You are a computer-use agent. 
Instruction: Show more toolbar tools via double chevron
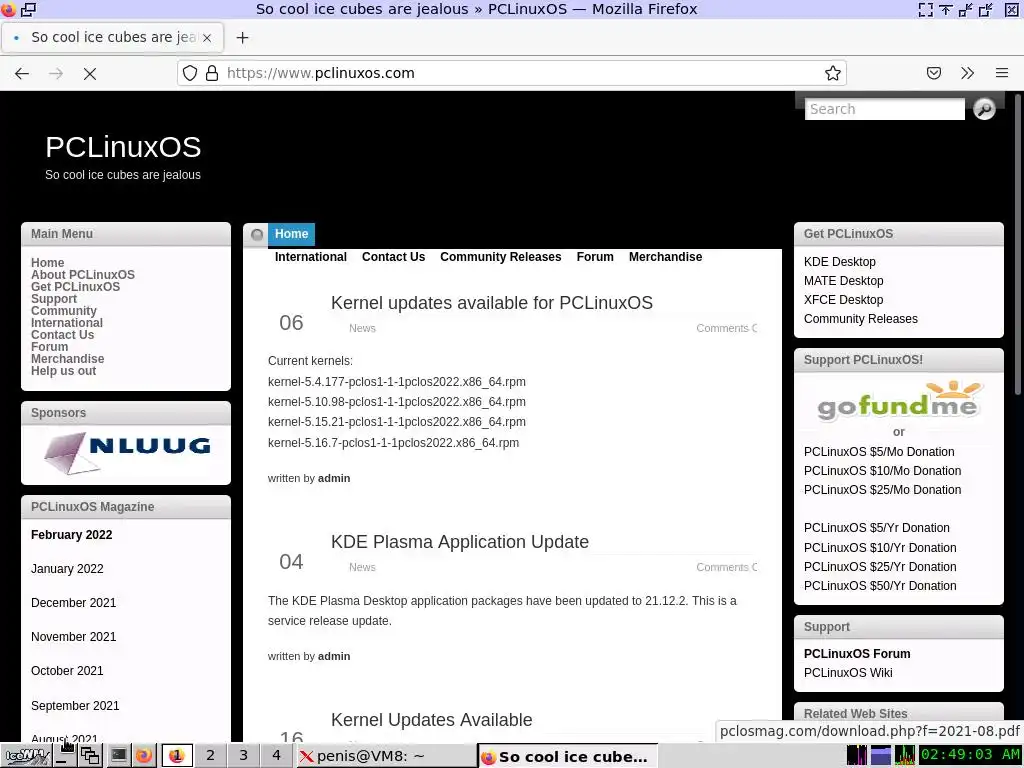[x=967, y=73]
